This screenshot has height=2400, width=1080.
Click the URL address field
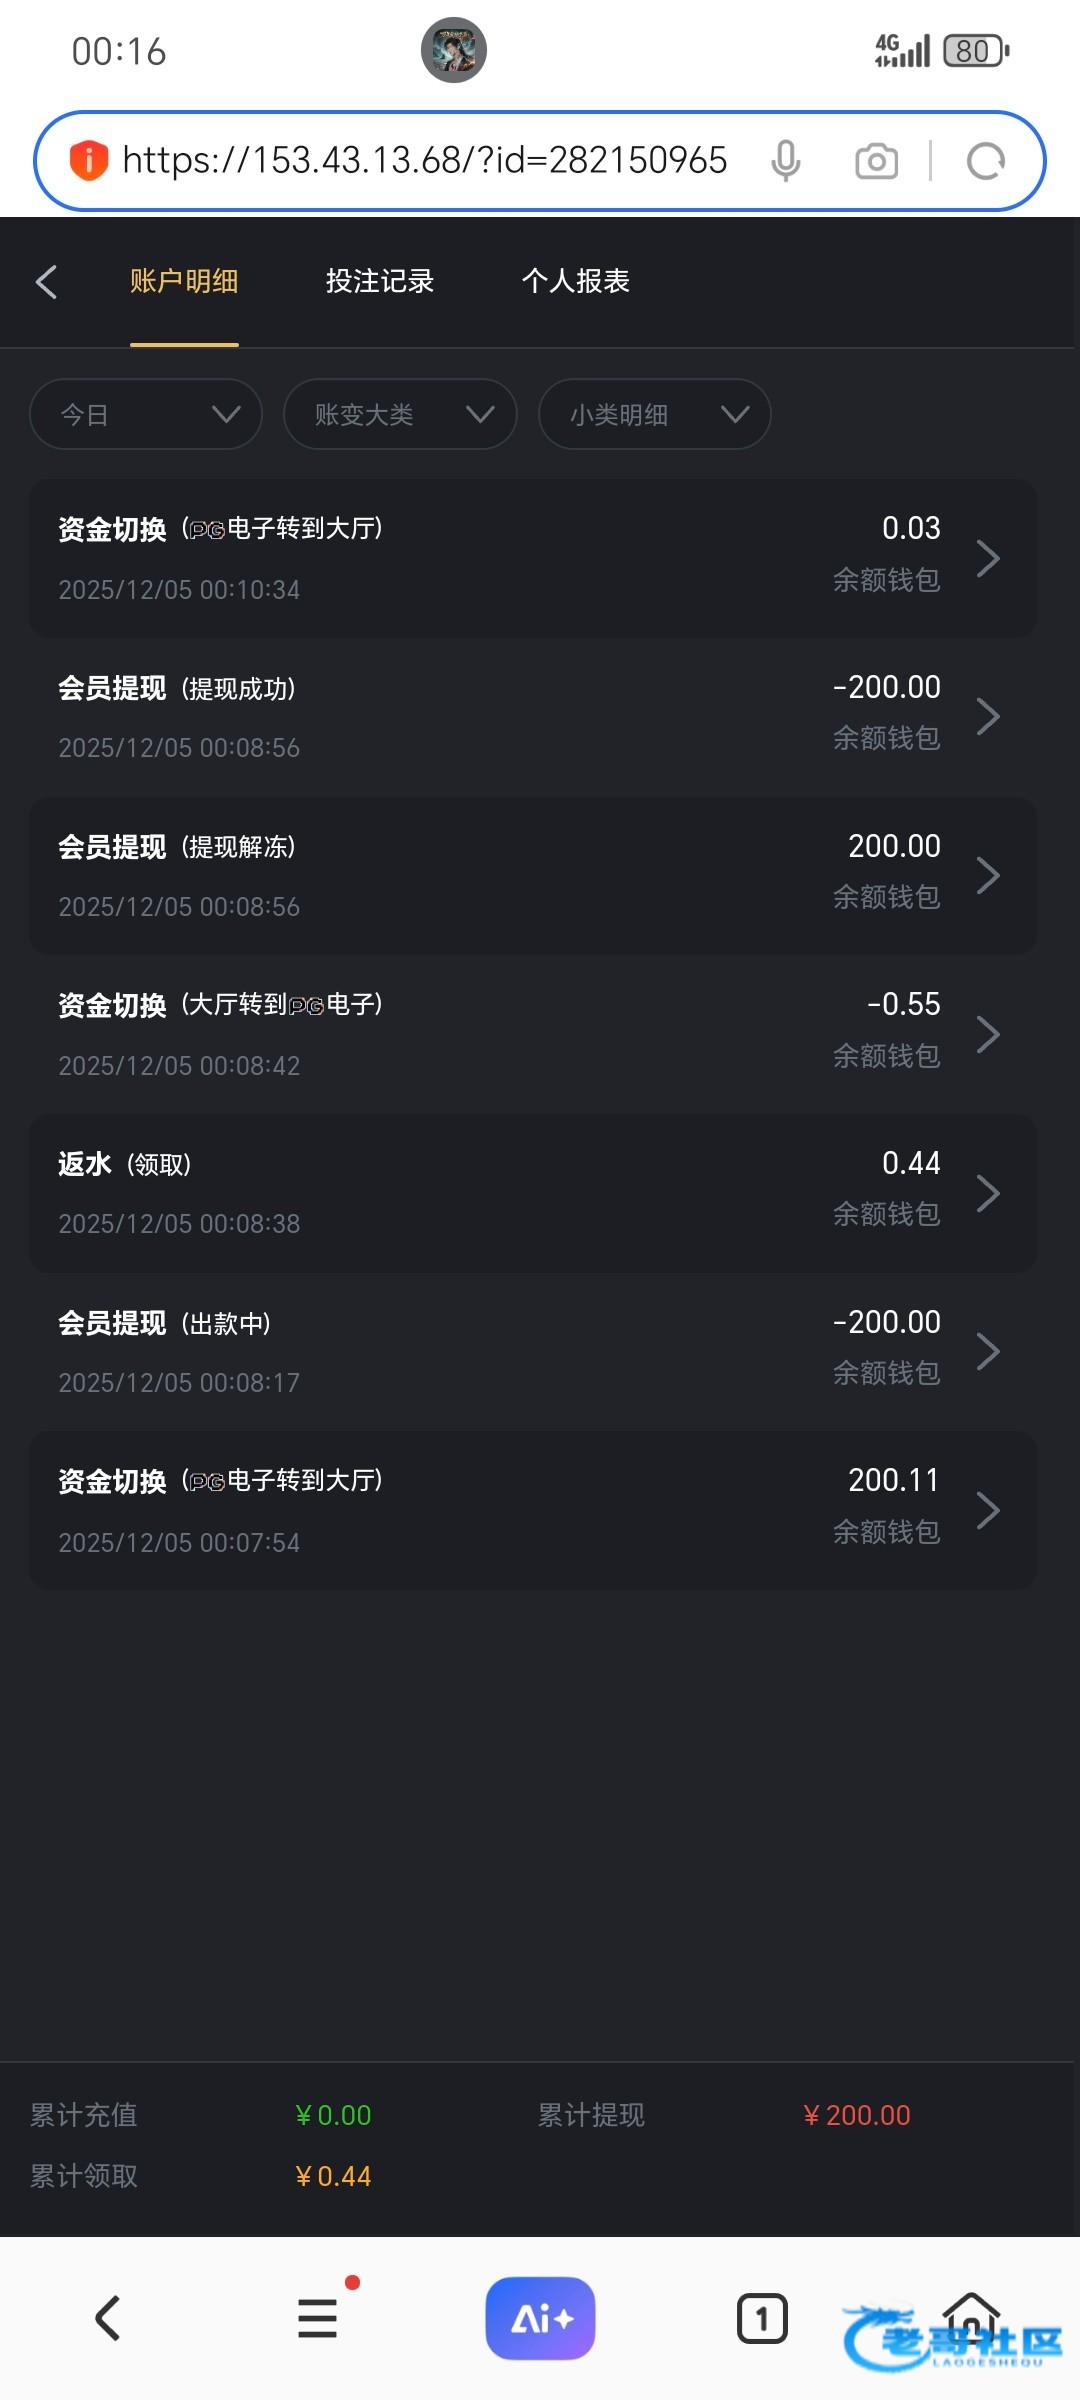tap(425, 161)
